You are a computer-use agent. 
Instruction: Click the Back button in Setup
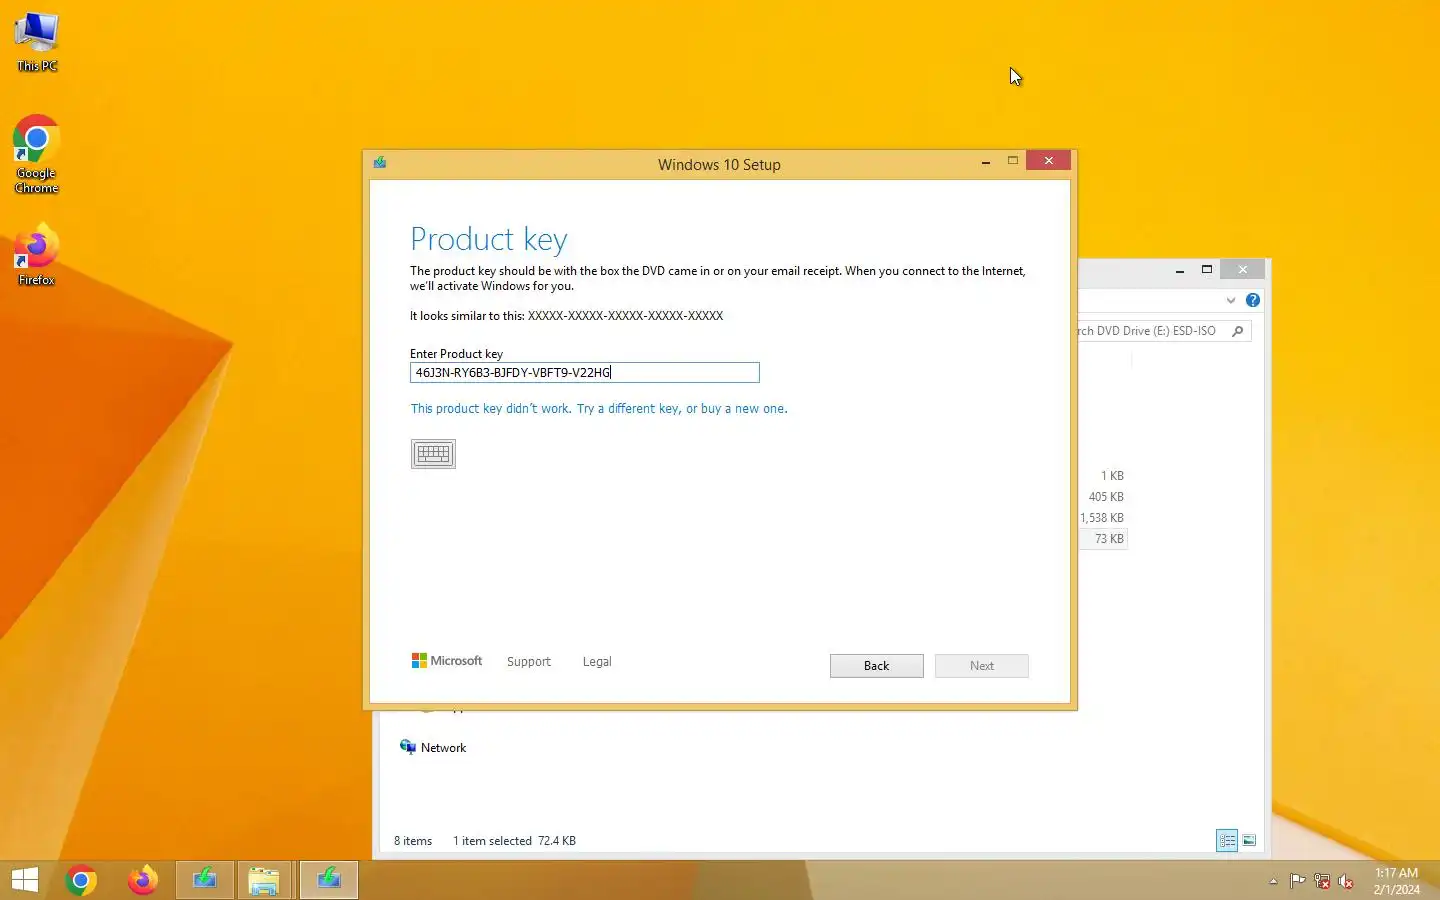tap(876, 666)
